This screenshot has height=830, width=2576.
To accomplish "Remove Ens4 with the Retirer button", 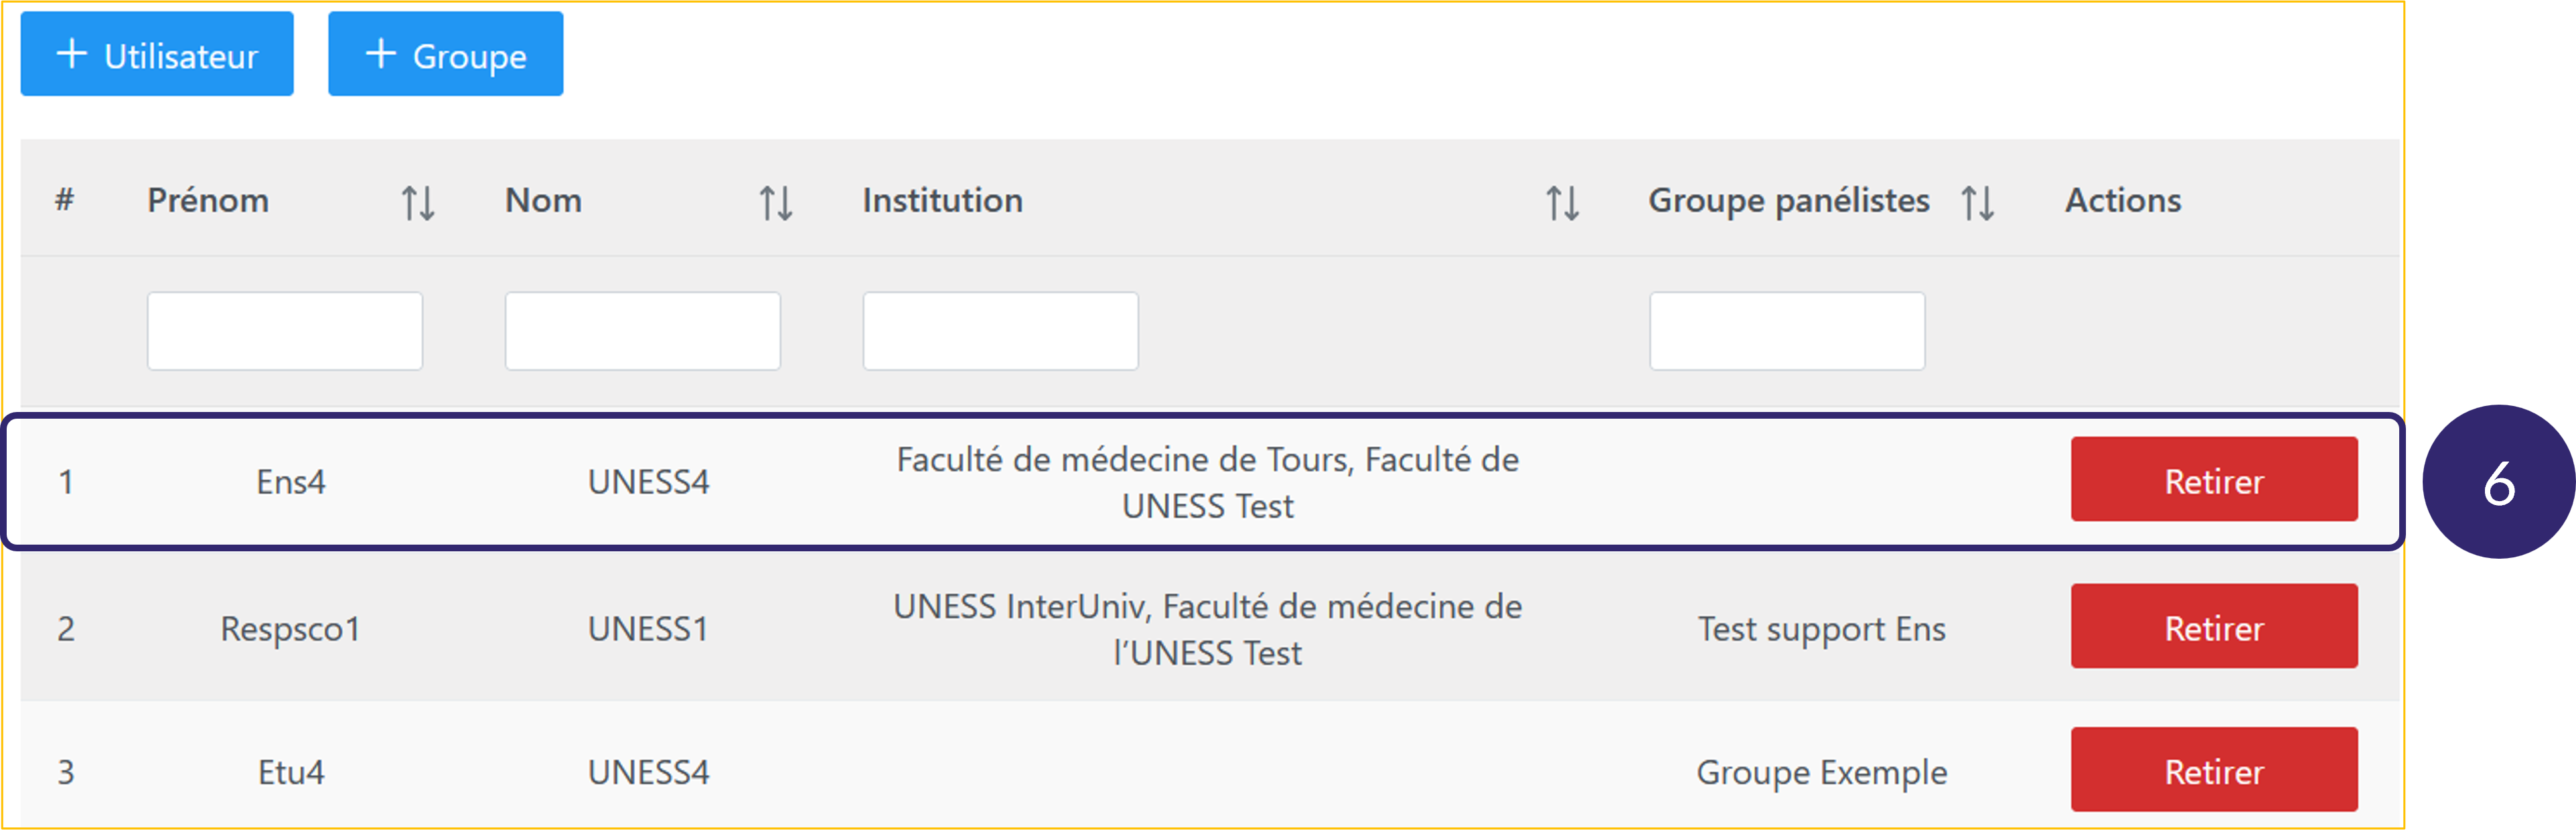I will 2214,480.
